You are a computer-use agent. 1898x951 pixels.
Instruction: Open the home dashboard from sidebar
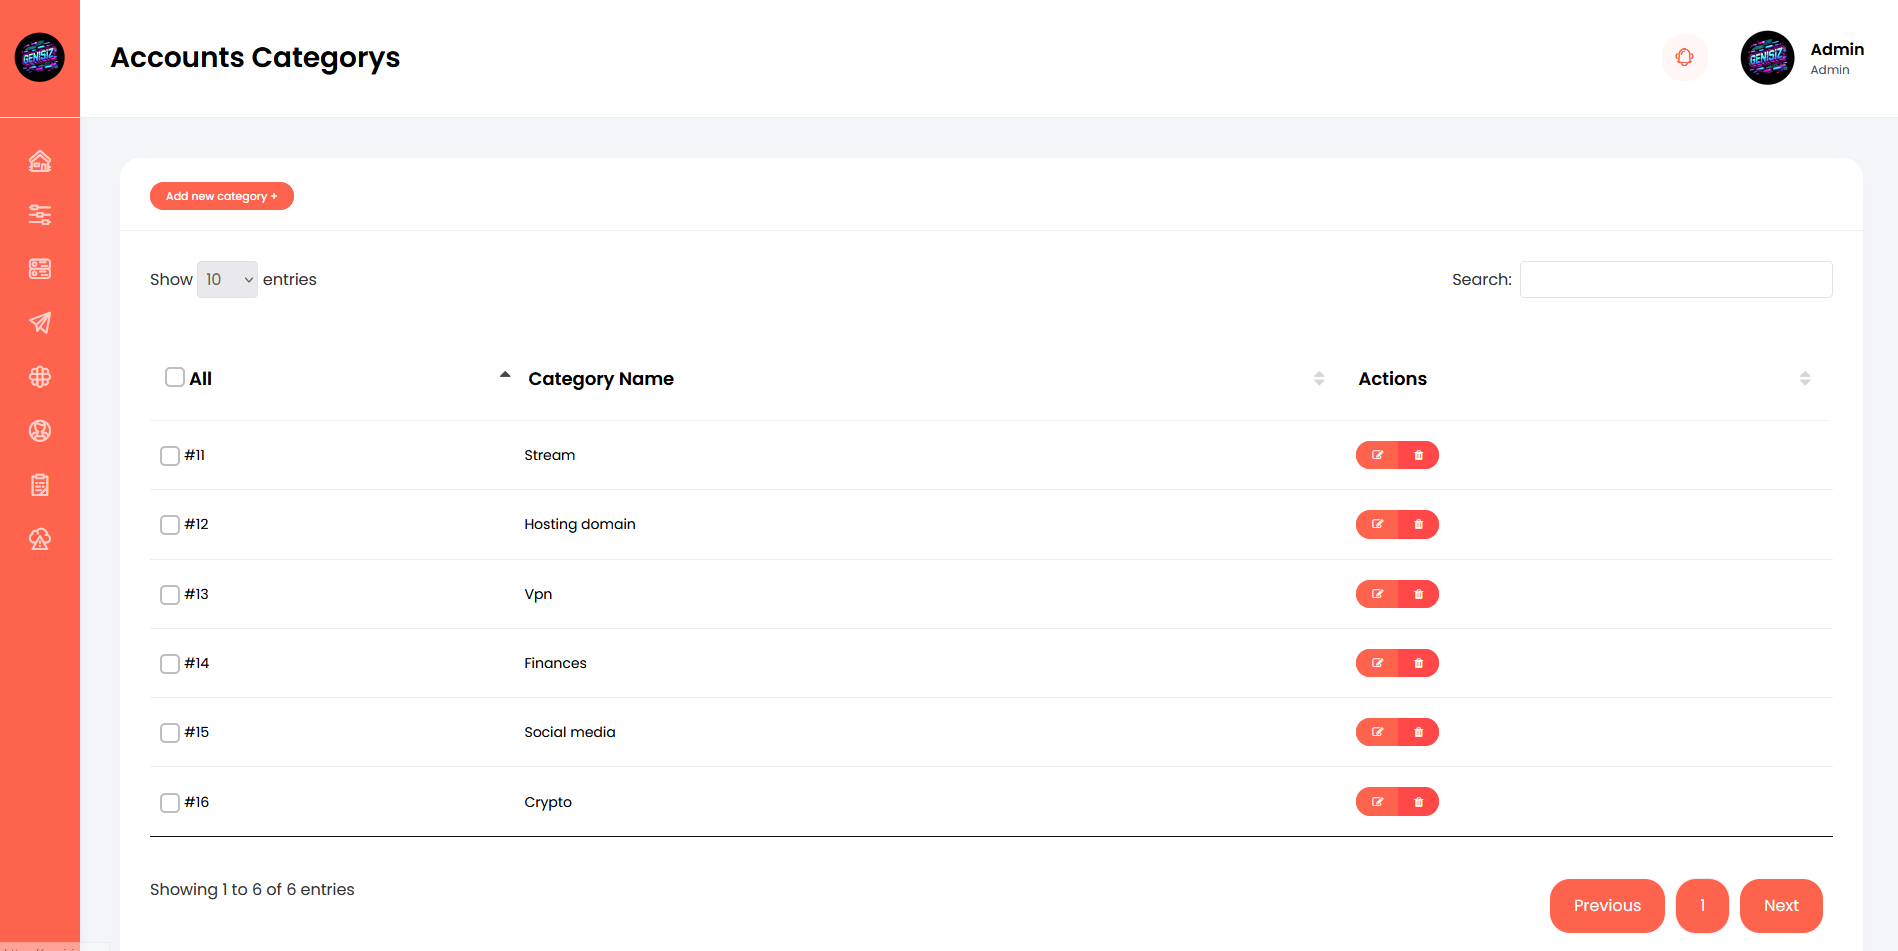[40, 161]
